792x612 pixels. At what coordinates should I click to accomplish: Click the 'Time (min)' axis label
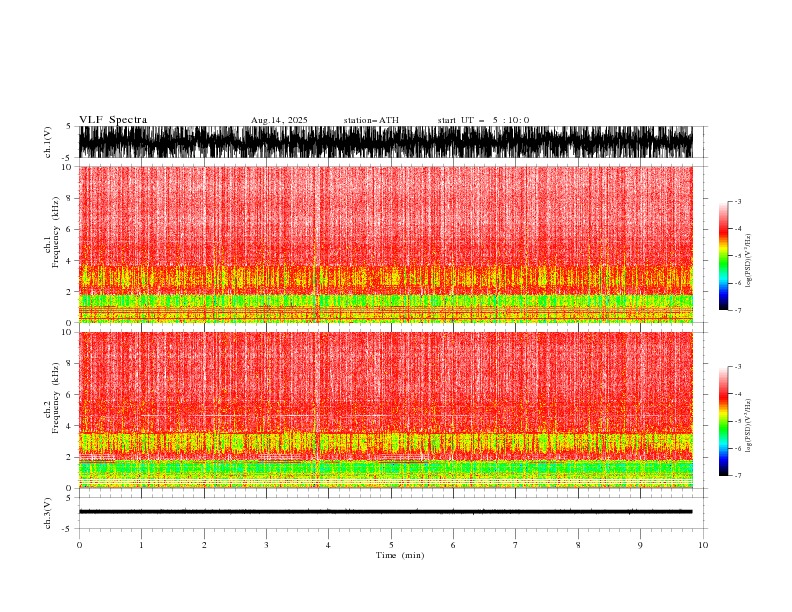point(400,555)
